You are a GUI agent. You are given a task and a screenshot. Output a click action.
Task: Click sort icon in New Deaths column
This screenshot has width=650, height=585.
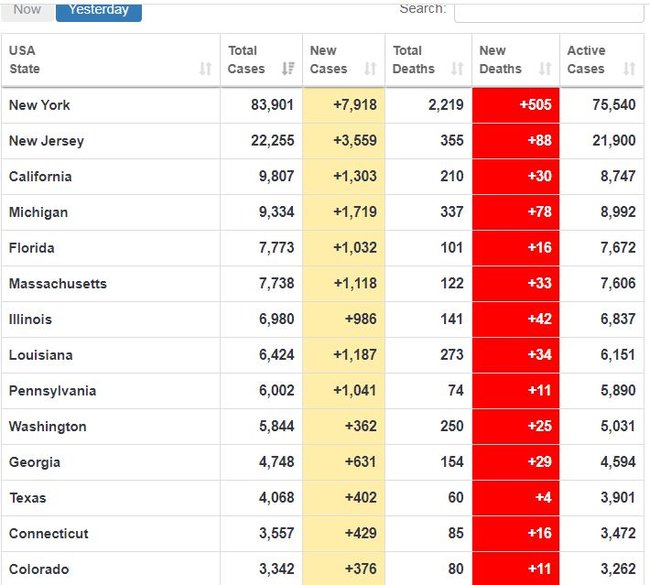coord(545,69)
